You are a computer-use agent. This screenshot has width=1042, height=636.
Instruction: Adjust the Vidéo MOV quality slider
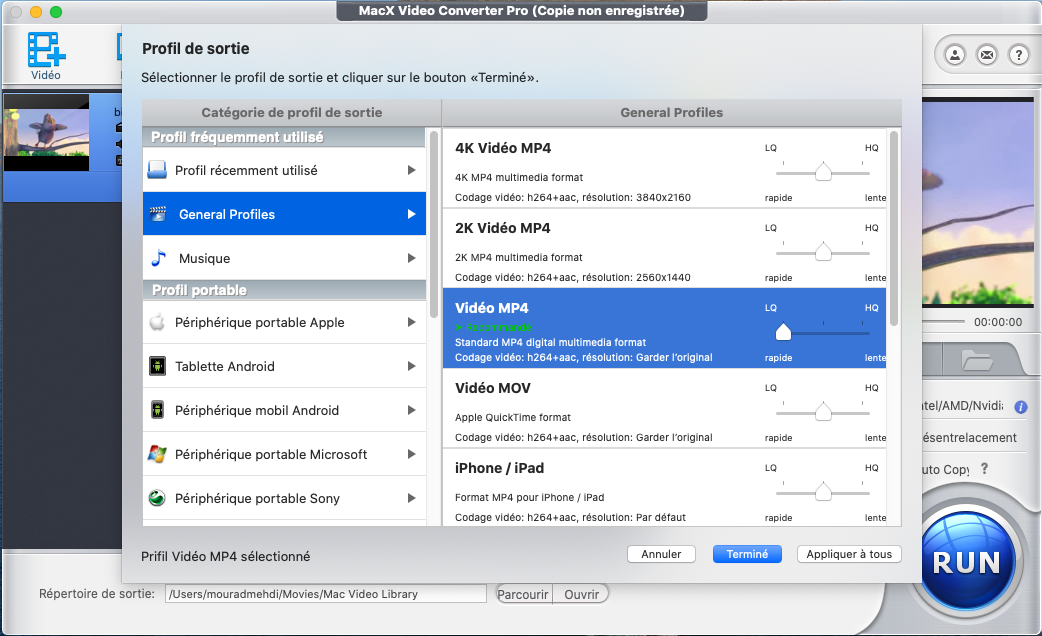point(823,411)
